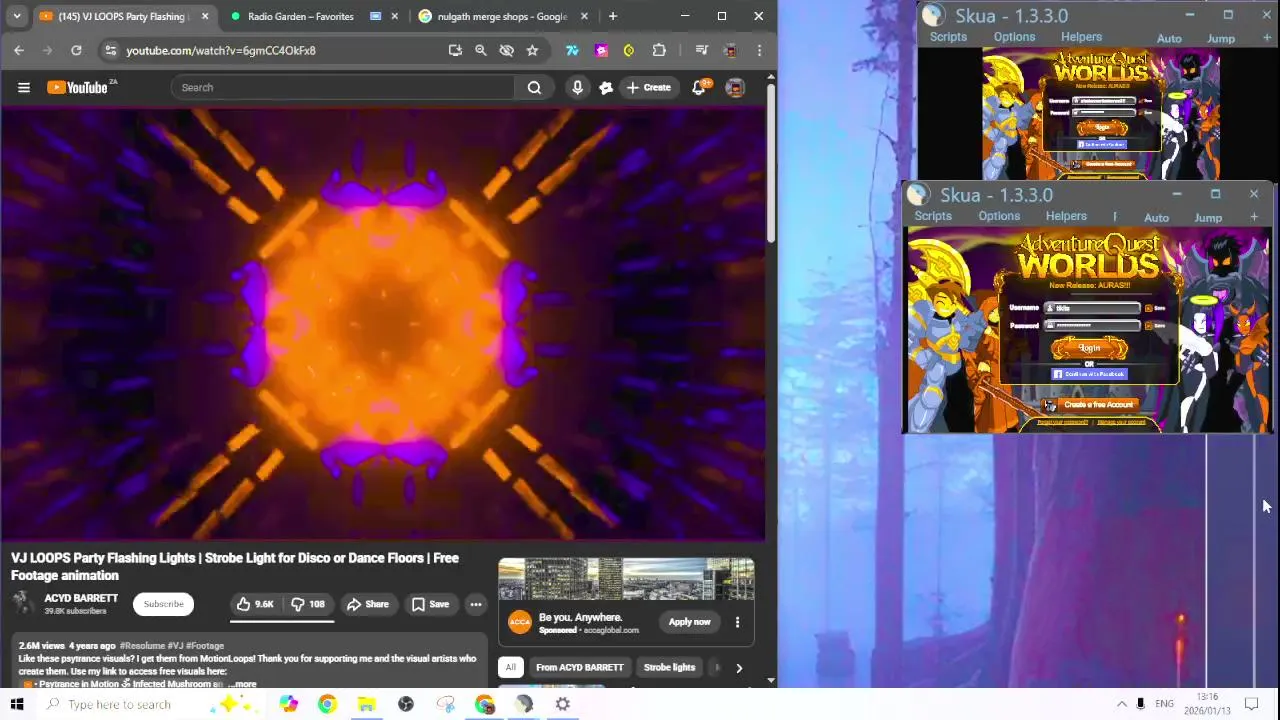The image size is (1280, 720).
Task: Click the YouTube Create button
Action: tap(648, 87)
